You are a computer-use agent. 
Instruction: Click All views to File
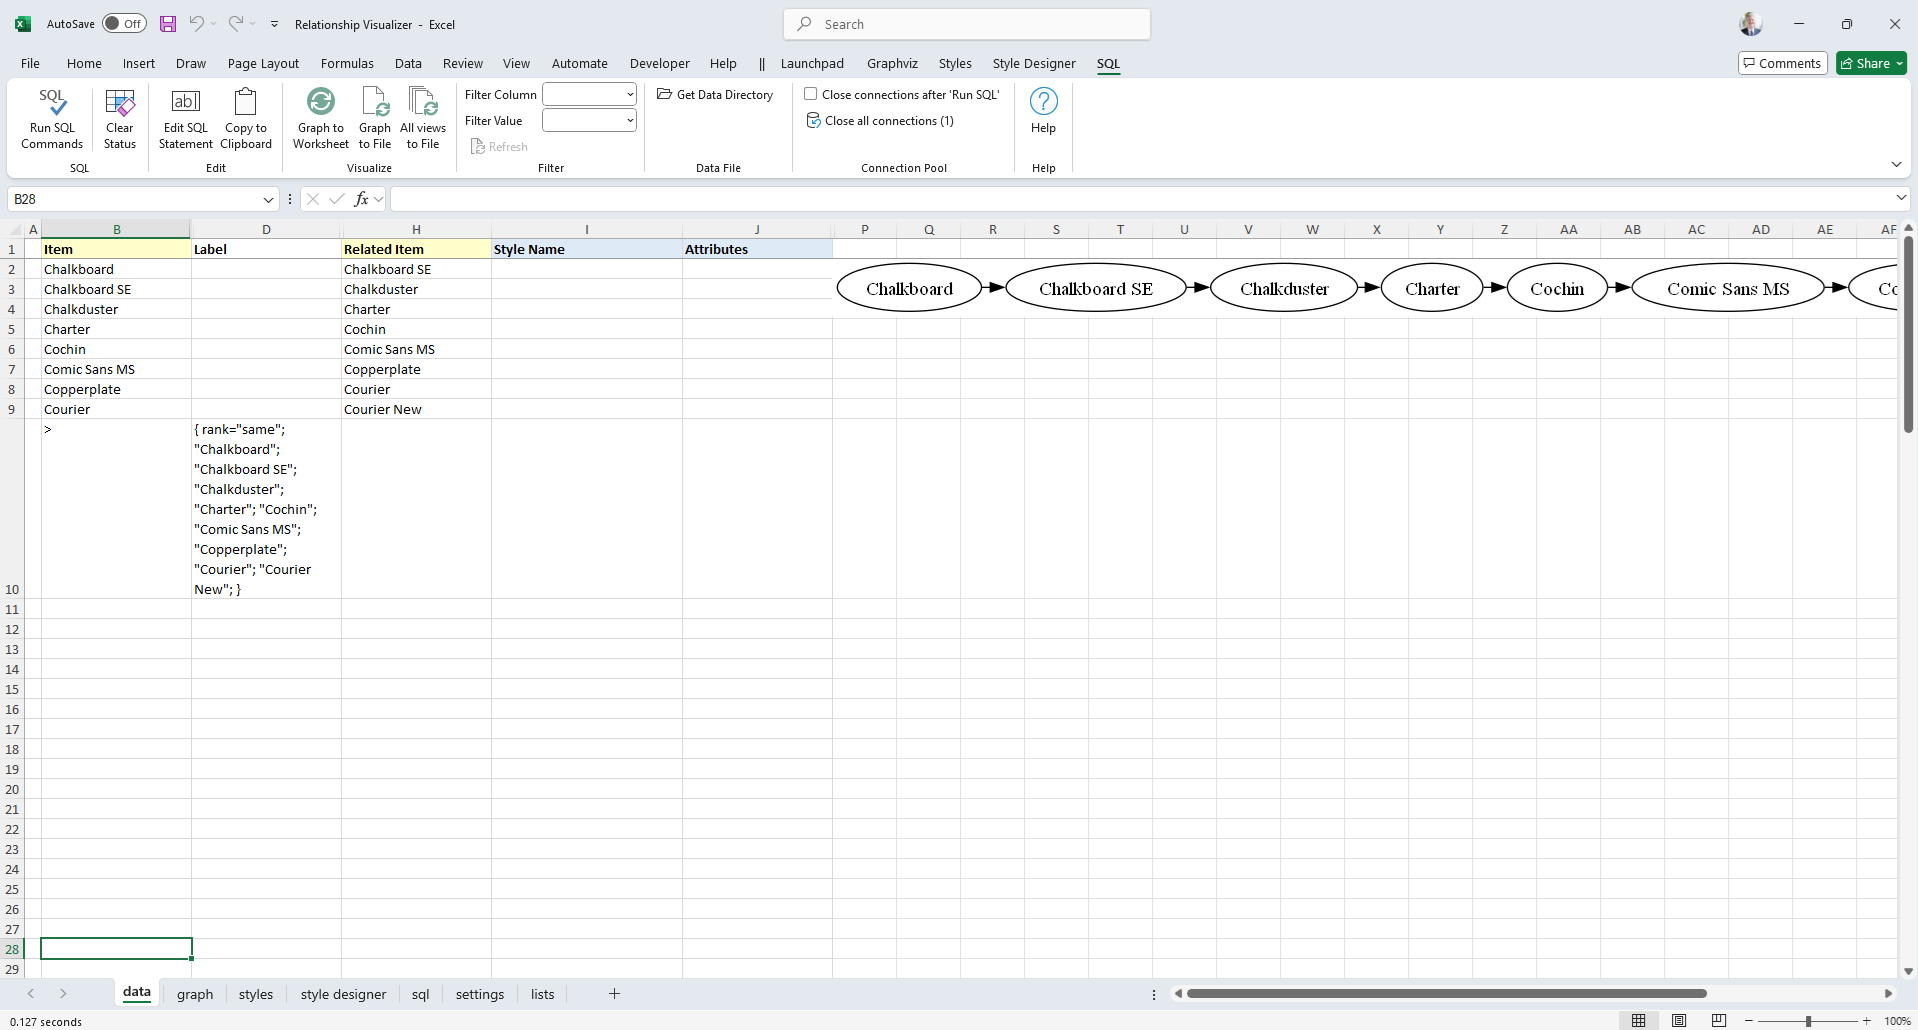(423, 119)
